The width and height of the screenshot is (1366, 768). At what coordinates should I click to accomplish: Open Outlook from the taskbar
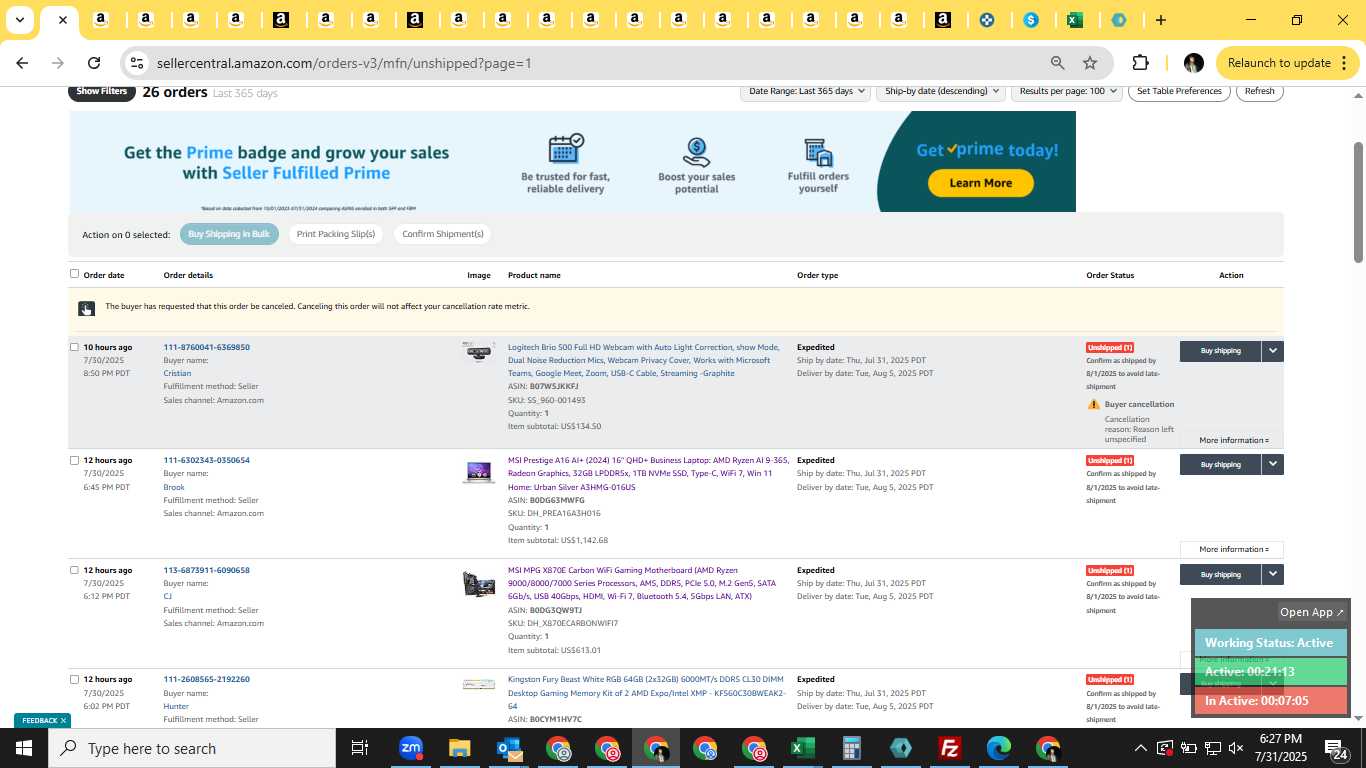pyautogui.click(x=509, y=748)
